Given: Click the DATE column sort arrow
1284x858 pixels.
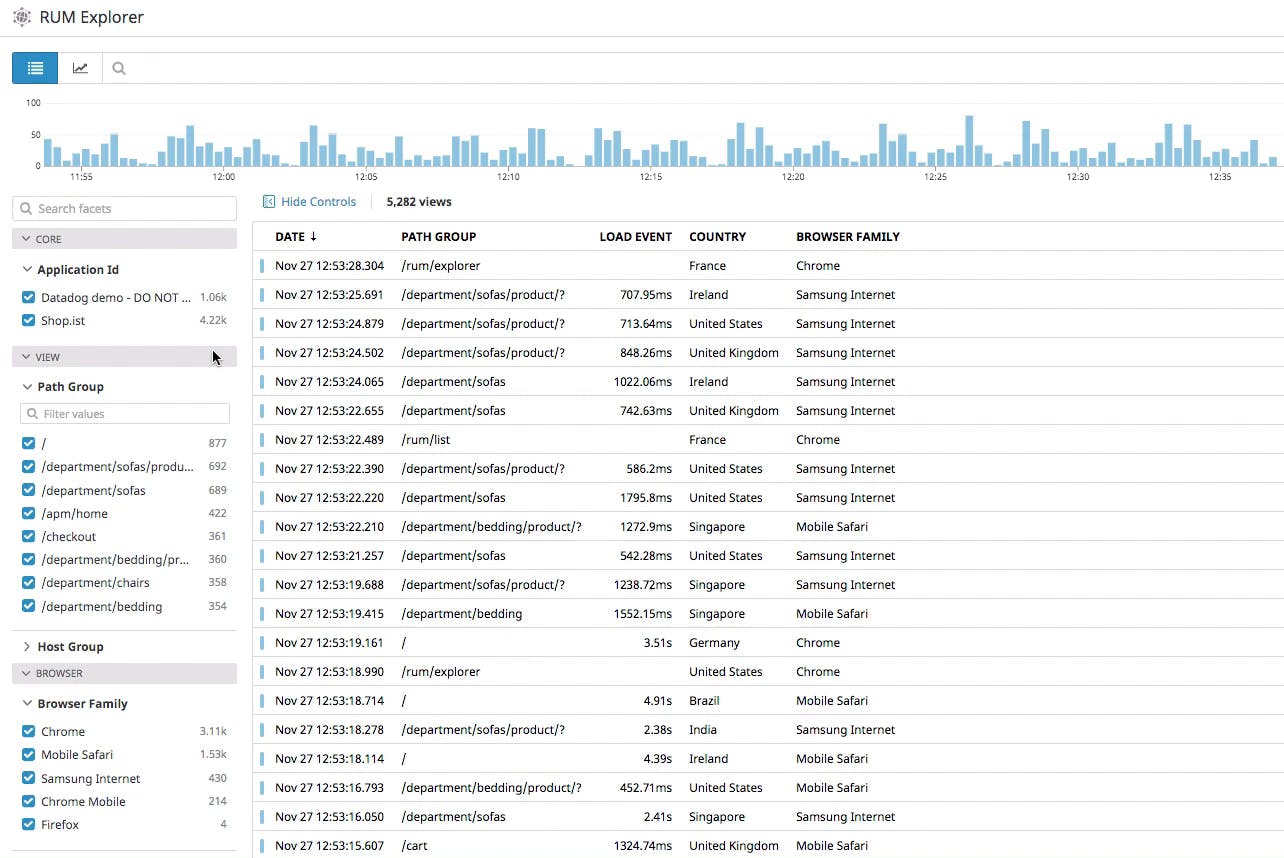Looking at the screenshot, I should point(313,237).
